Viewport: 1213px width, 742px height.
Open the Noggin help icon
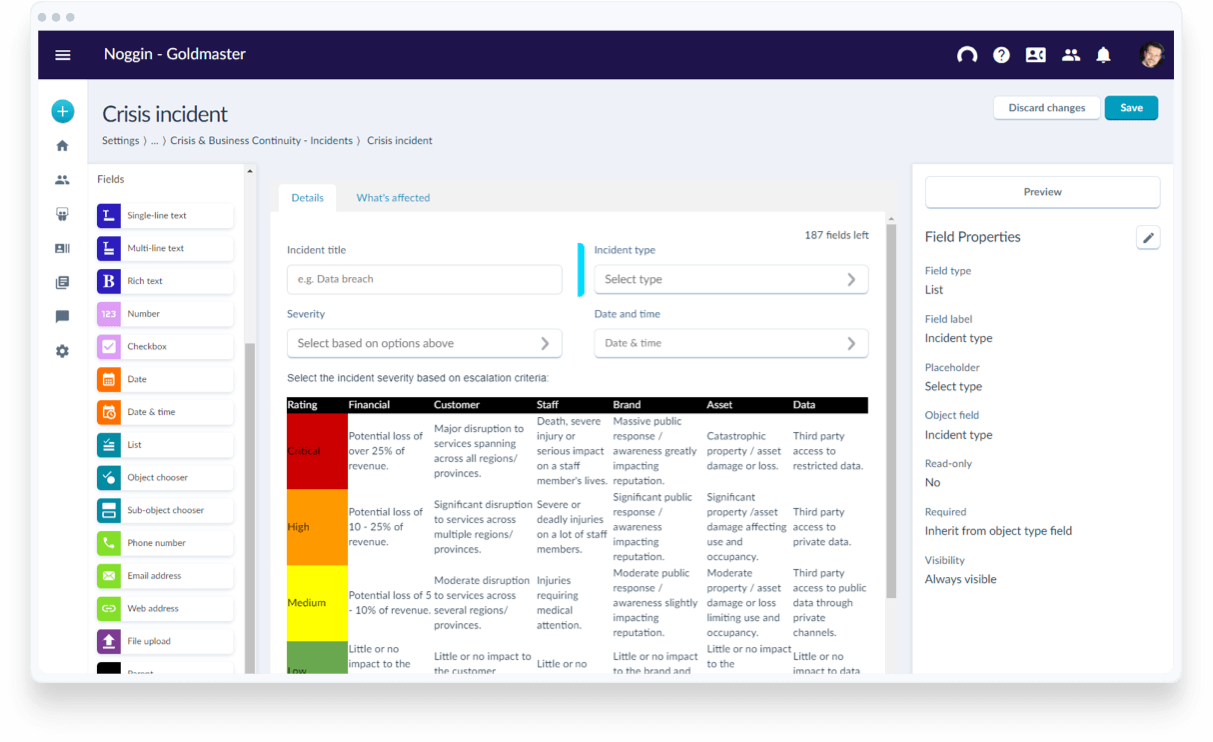(x=1001, y=55)
